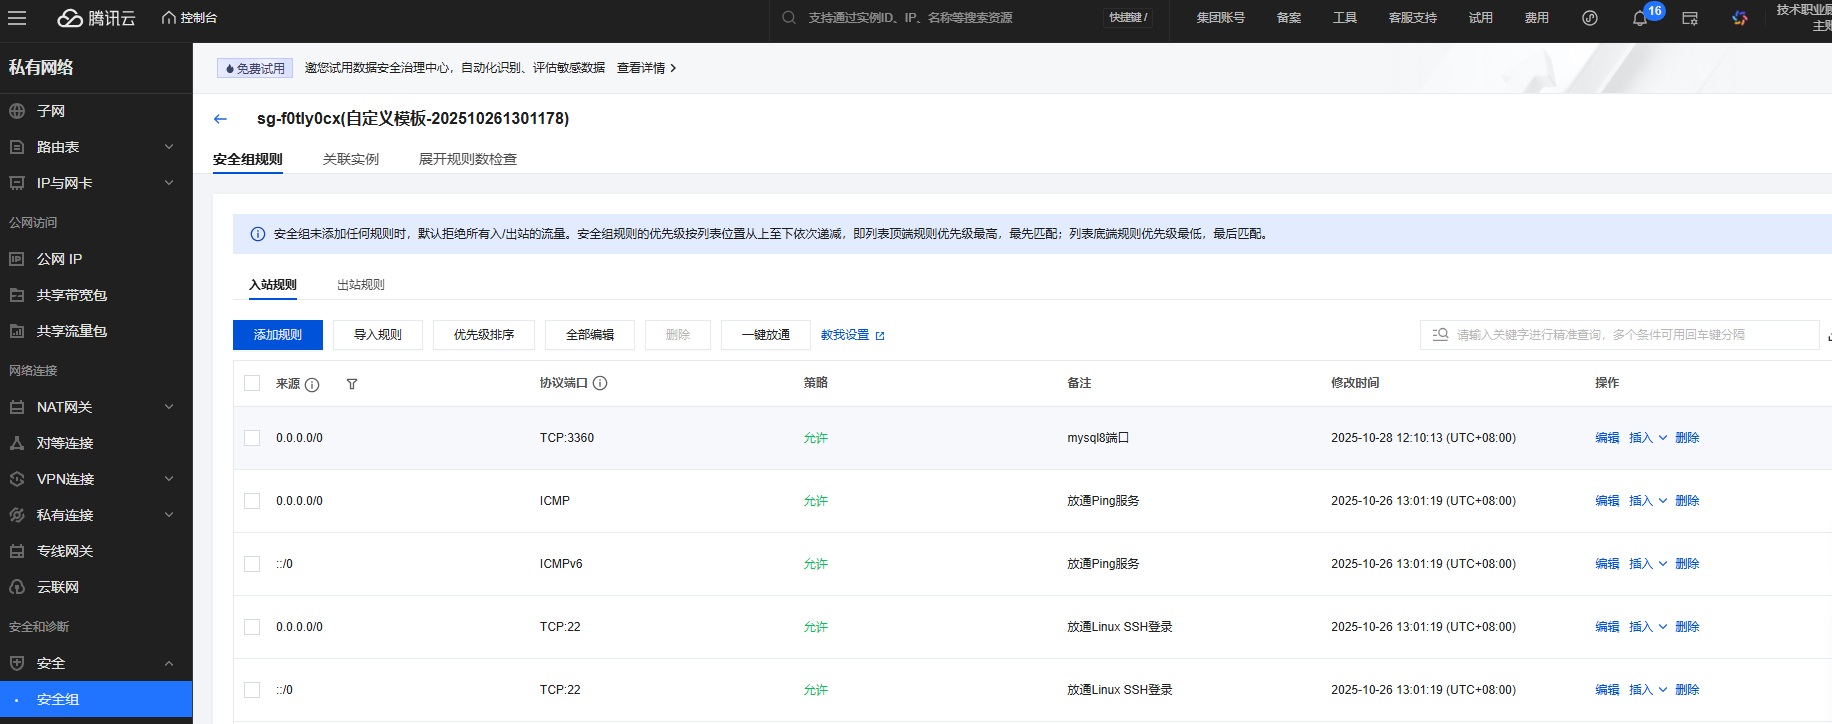1832x724 pixels.
Task: Click the 对等连接 sidebar icon
Action: (17, 443)
